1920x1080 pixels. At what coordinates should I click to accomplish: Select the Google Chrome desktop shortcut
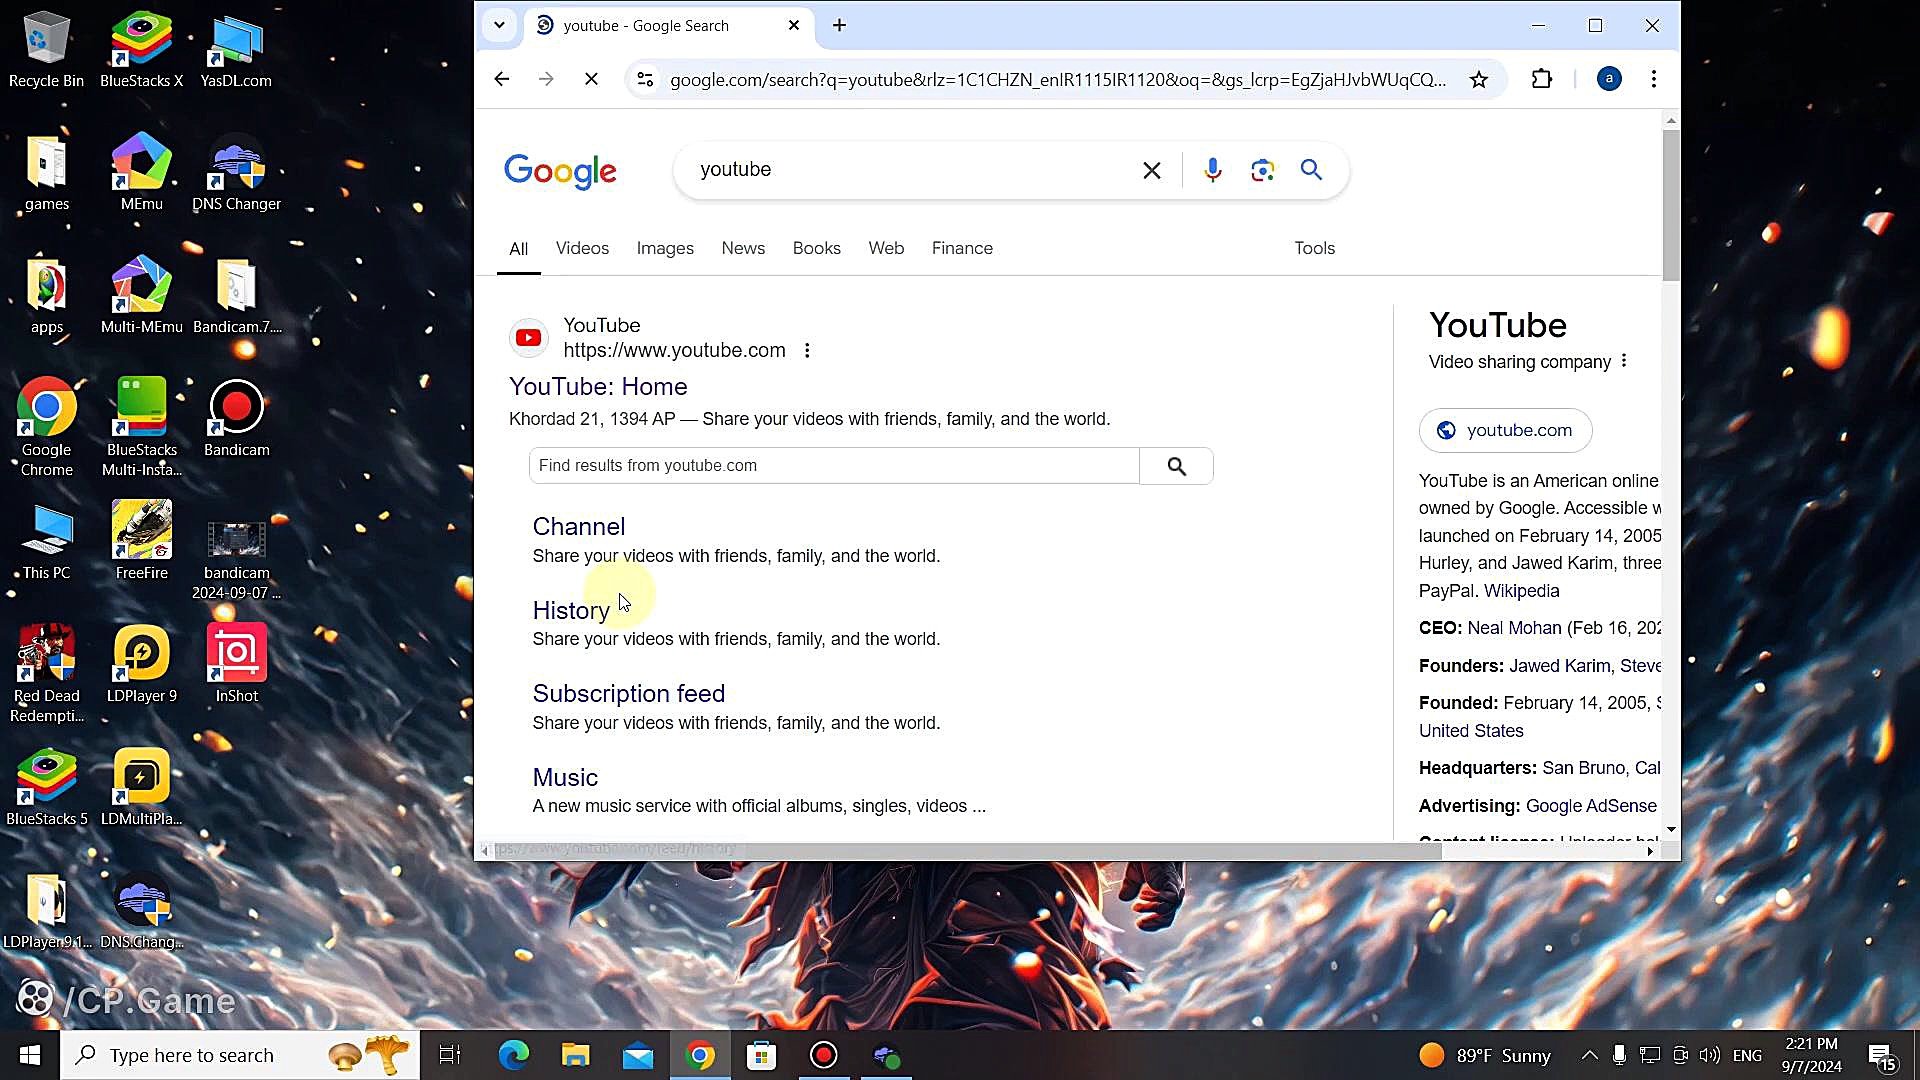click(x=46, y=427)
